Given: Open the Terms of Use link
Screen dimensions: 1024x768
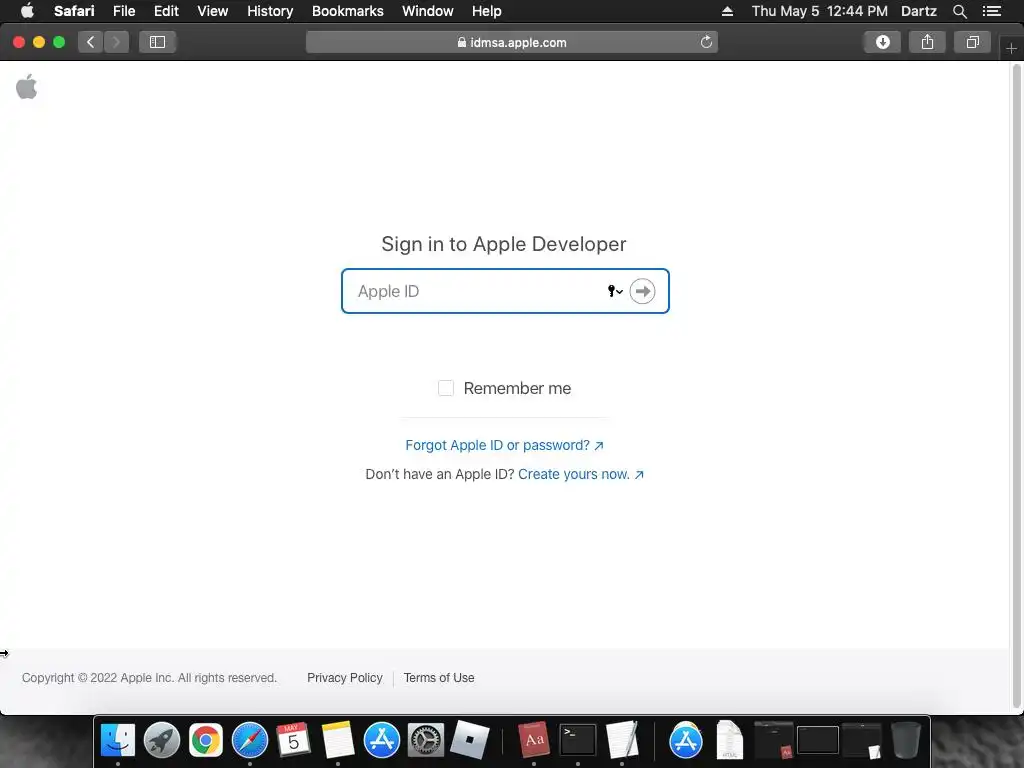Looking at the screenshot, I should pos(439,678).
